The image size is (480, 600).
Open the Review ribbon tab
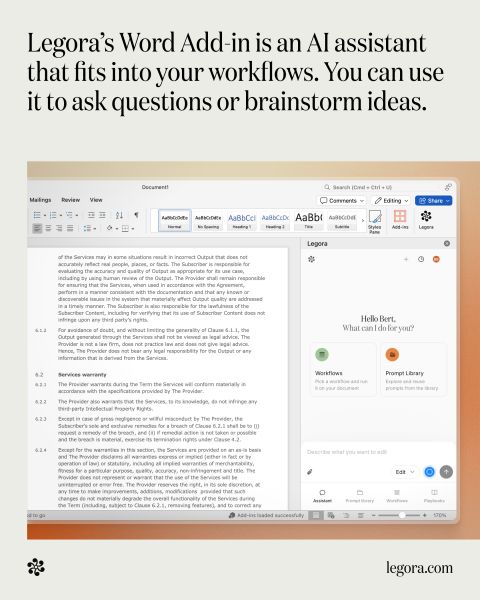tap(70, 200)
